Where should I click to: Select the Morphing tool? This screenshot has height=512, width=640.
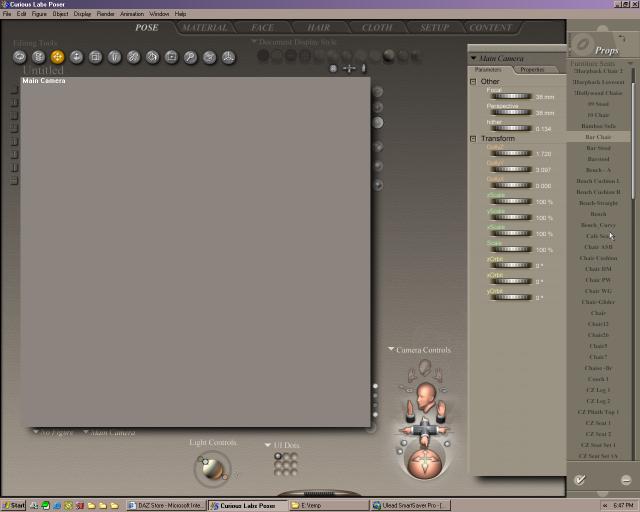pos(209,57)
